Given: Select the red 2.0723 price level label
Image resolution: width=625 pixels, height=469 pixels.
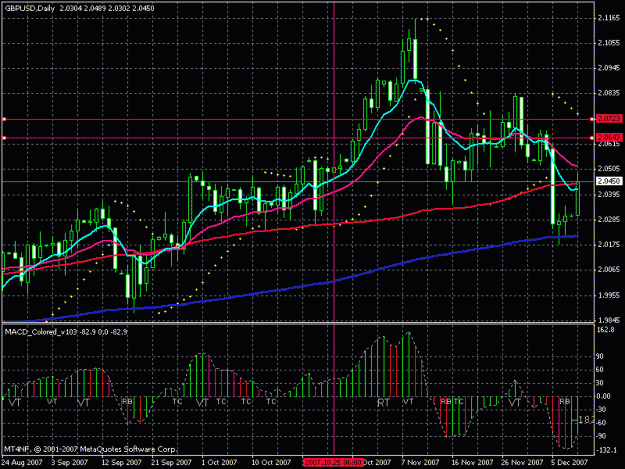Looking at the screenshot, I should [x=609, y=119].
